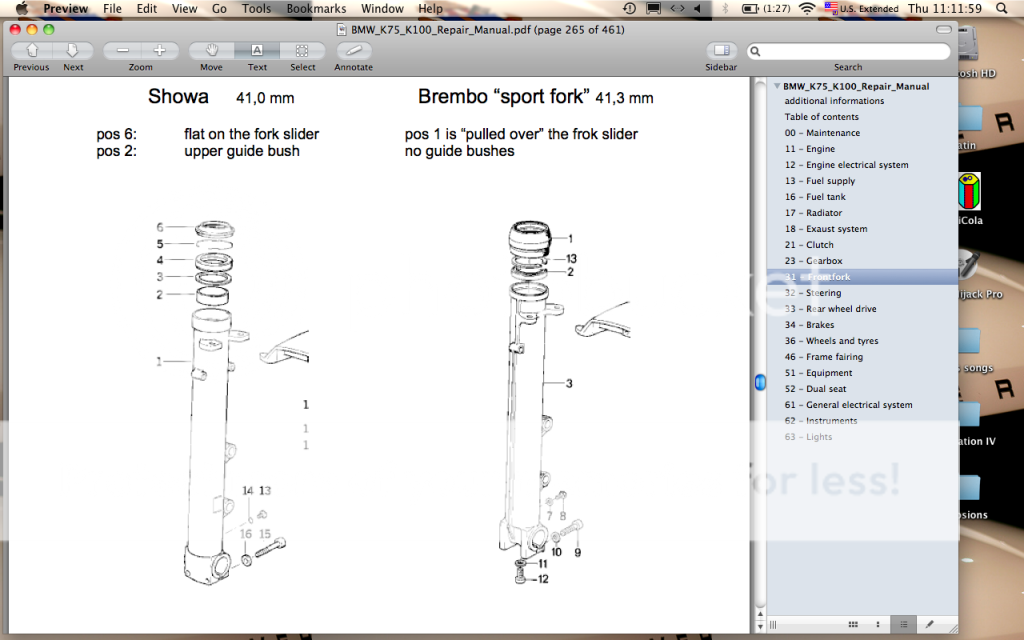Activate the Text selection tool
This screenshot has height=640, width=1024.
click(x=257, y=50)
